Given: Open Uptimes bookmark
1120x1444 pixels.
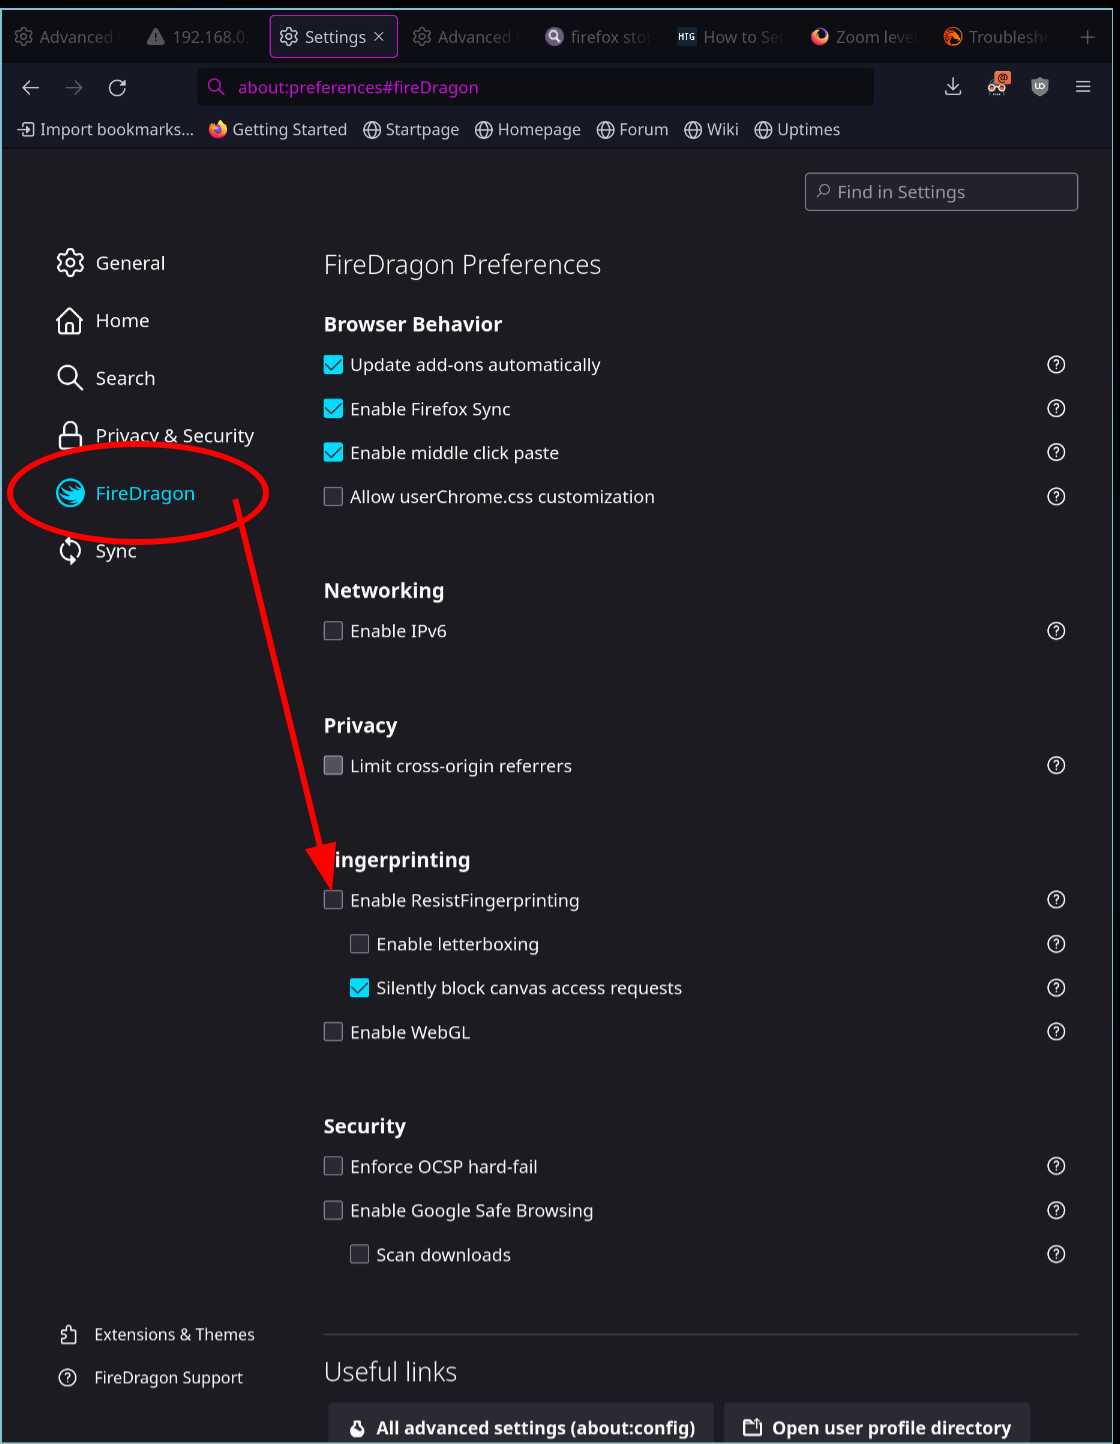Looking at the screenshot, I should tap(797, 130).
